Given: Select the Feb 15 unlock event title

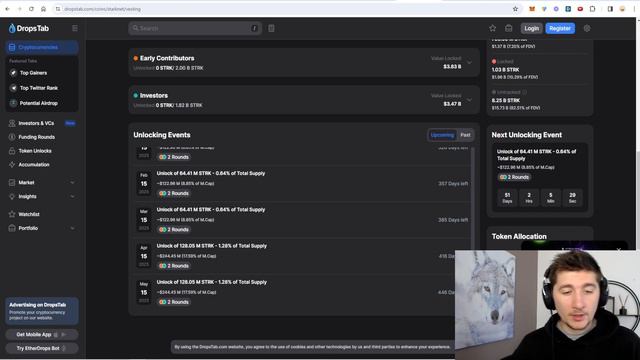Looking at the screenshot, I should point(211,173).
